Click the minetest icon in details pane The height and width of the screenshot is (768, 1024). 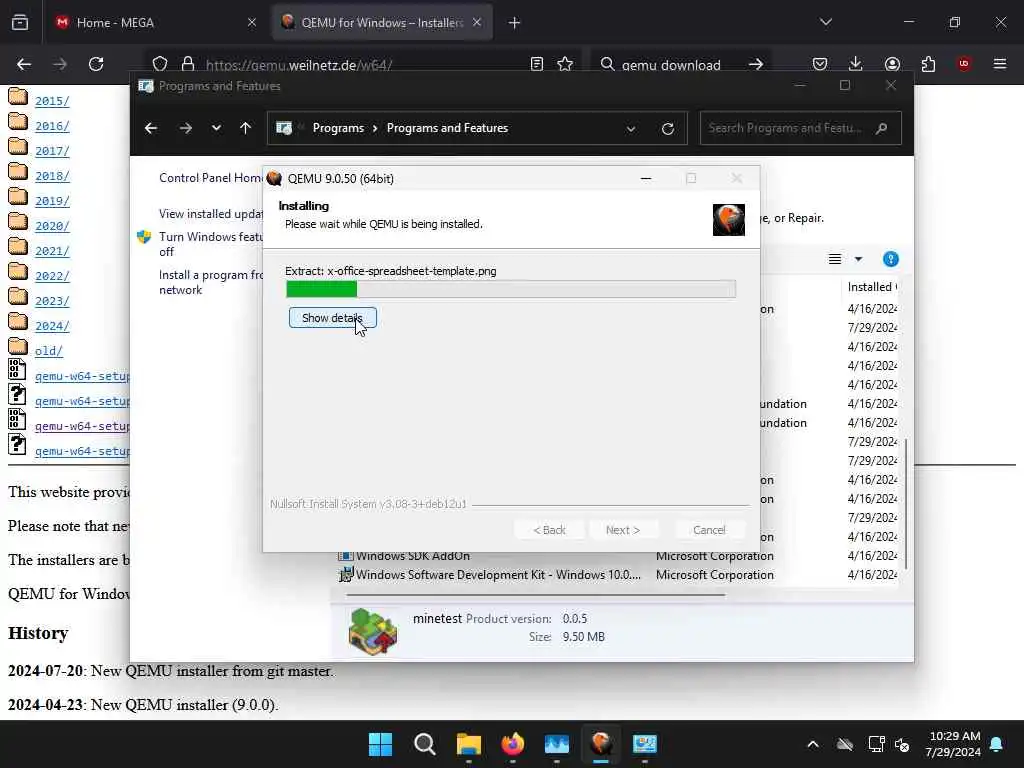coord(373,630)
